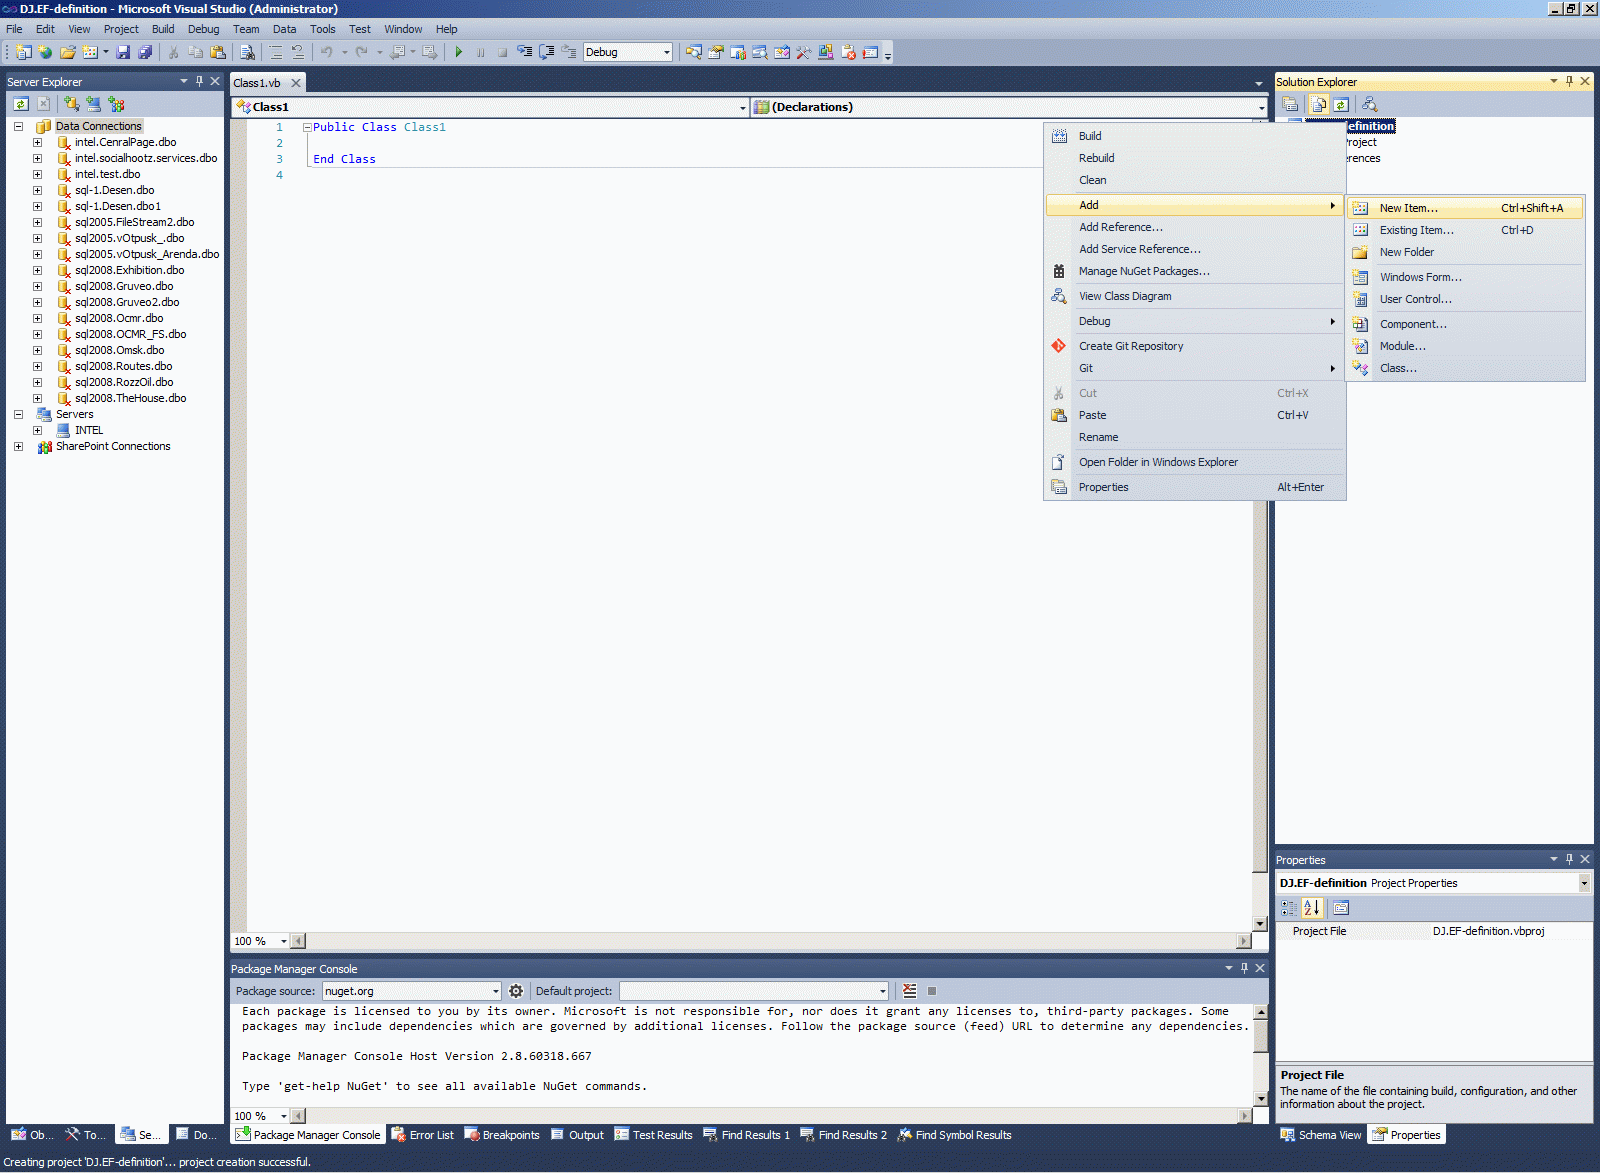Screen dimensions: 1600x1173
Task: Click the Properties icon in Solution Explorer toolbar
Action: click(1291, 104)
